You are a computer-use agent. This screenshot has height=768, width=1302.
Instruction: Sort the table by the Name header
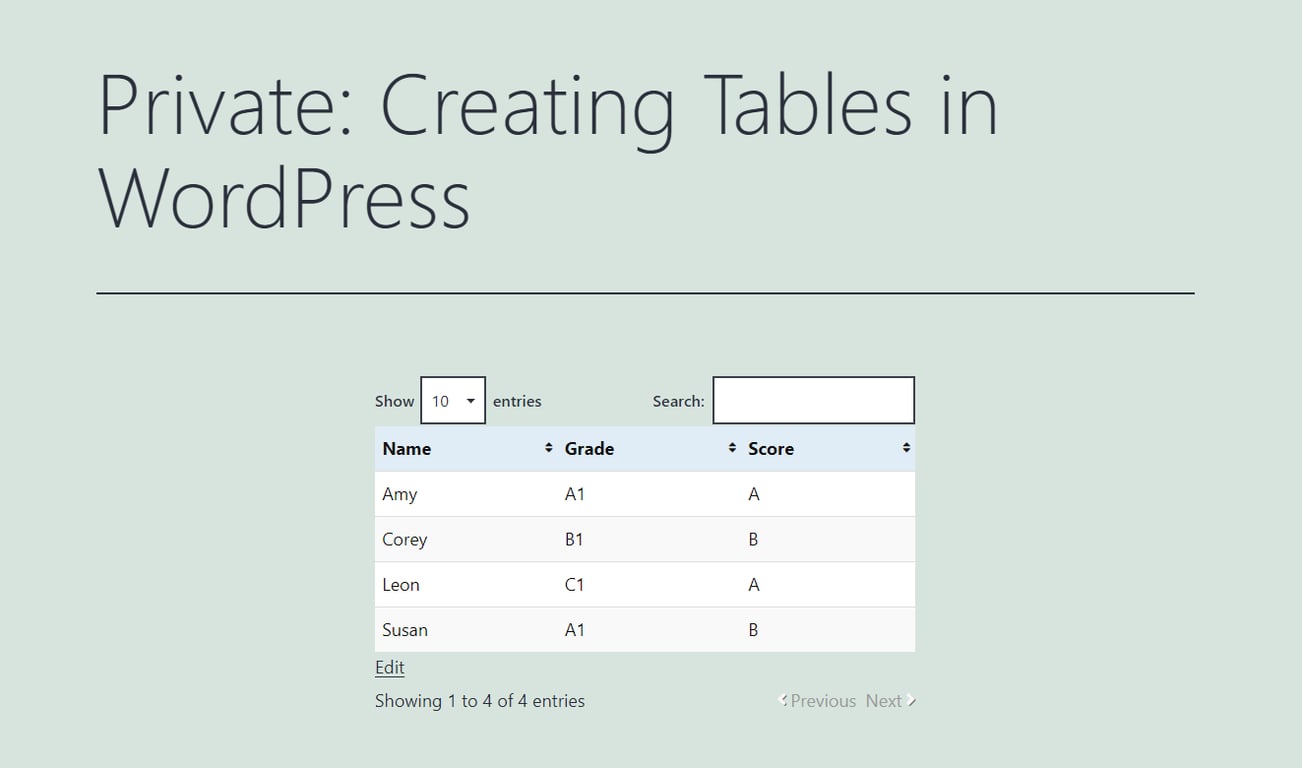coord(406,448)
